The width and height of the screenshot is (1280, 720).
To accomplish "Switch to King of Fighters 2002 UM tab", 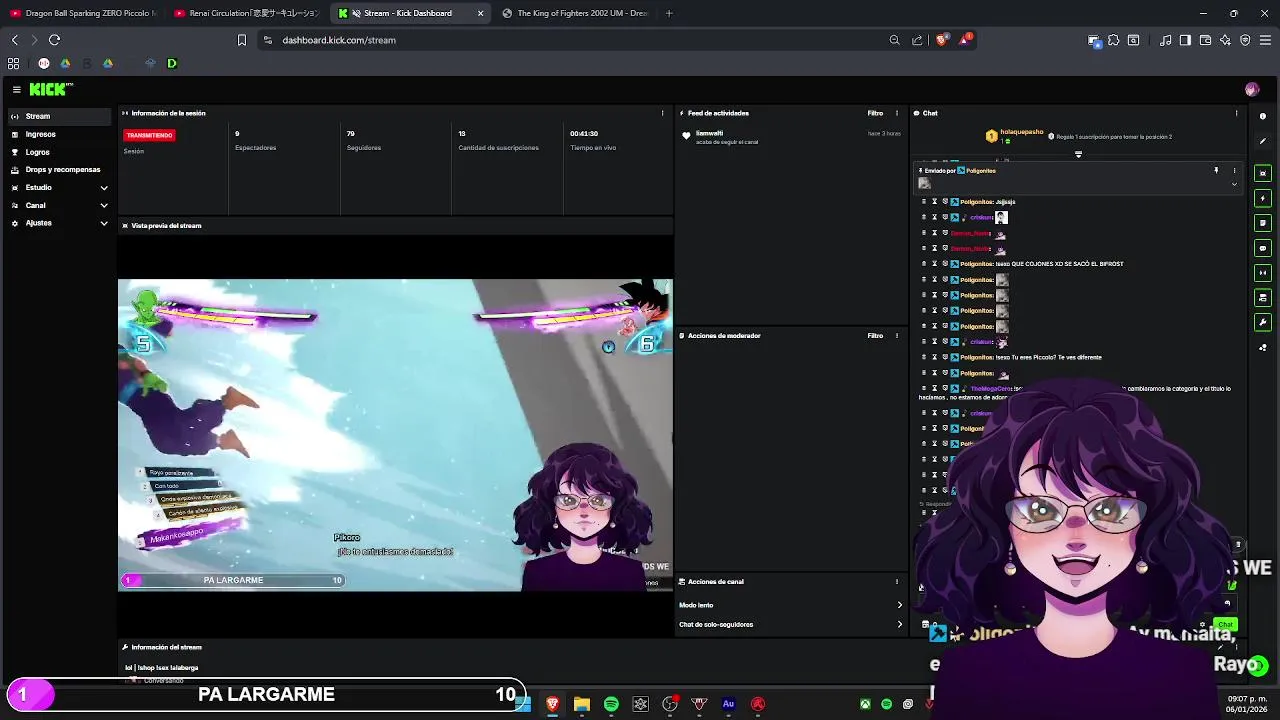I will pyautogui.click(x=575, y=13).
